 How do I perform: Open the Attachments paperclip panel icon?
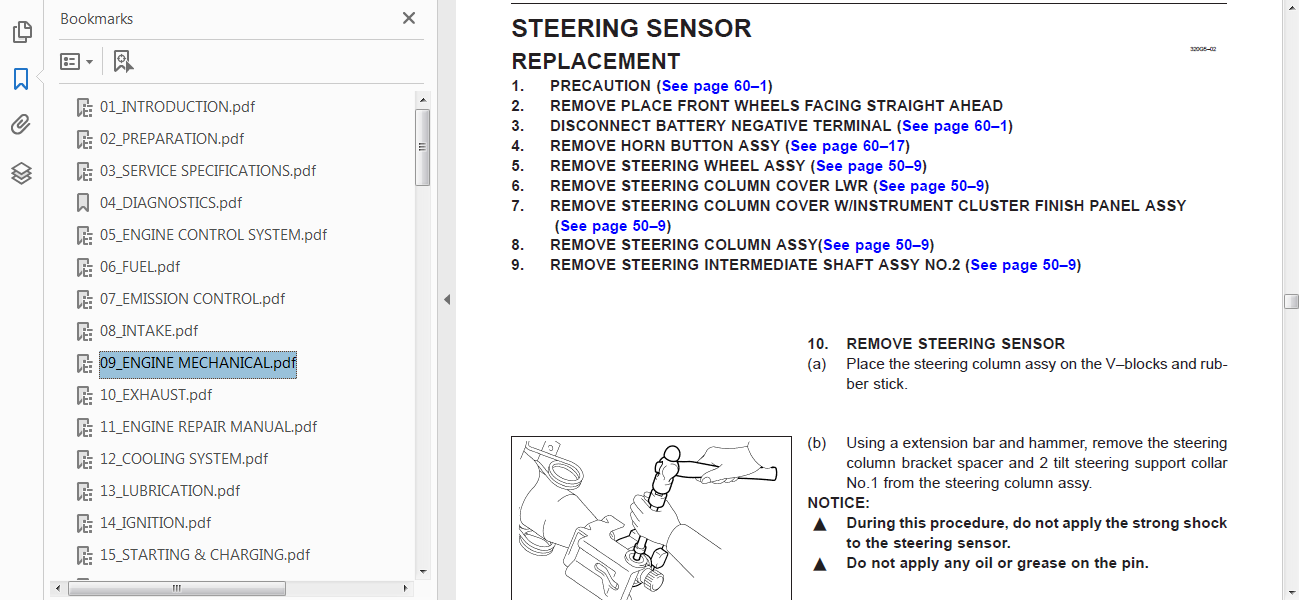21,125
